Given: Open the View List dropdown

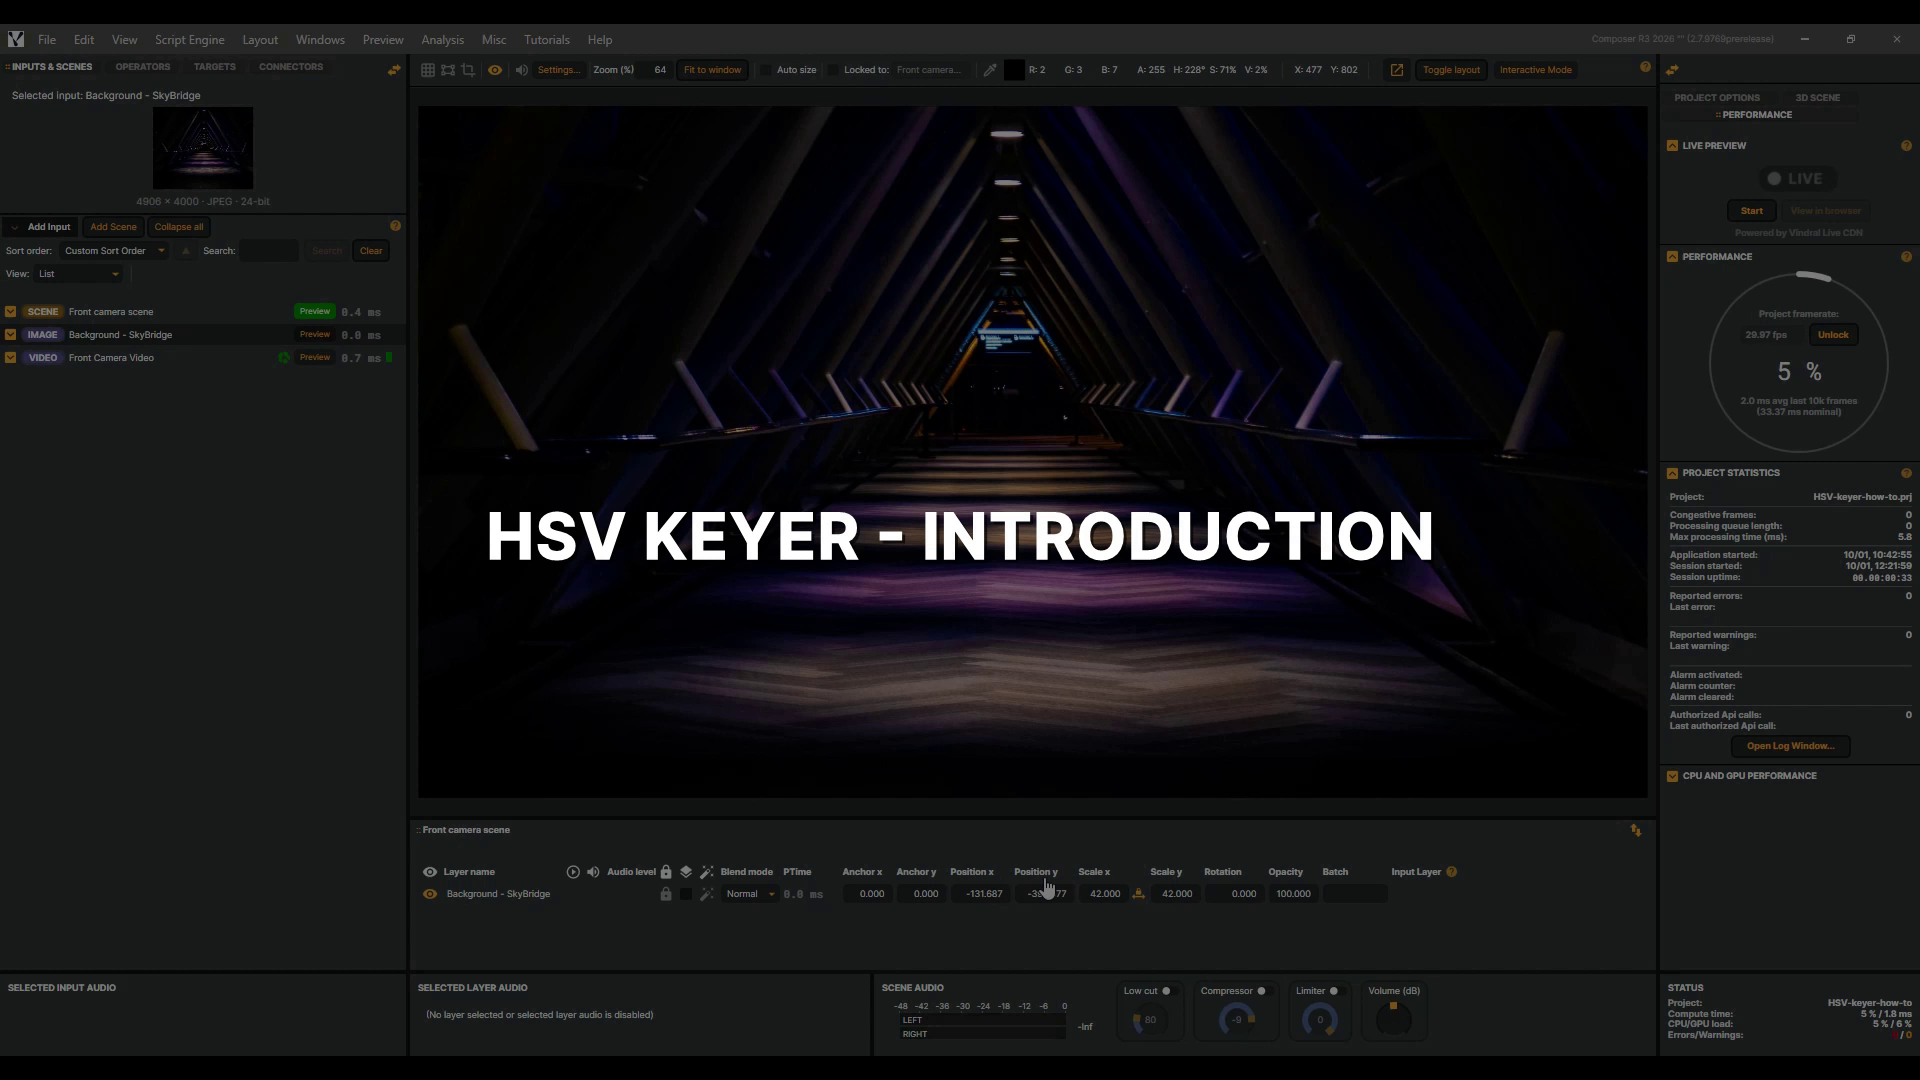Looking at the screenshot, I should tap(79, 274).
